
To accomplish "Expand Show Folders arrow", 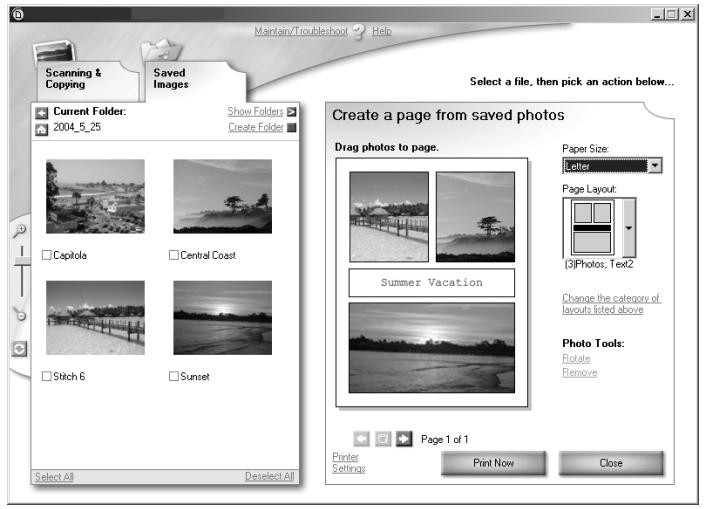I will (292, 112).
